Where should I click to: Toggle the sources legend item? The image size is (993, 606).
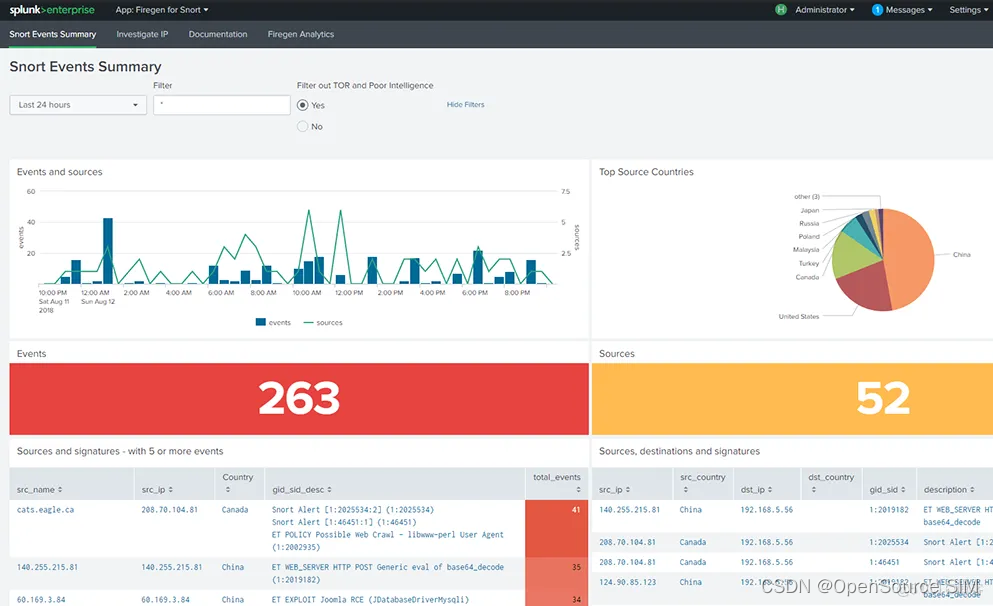[x=322, y=322]
